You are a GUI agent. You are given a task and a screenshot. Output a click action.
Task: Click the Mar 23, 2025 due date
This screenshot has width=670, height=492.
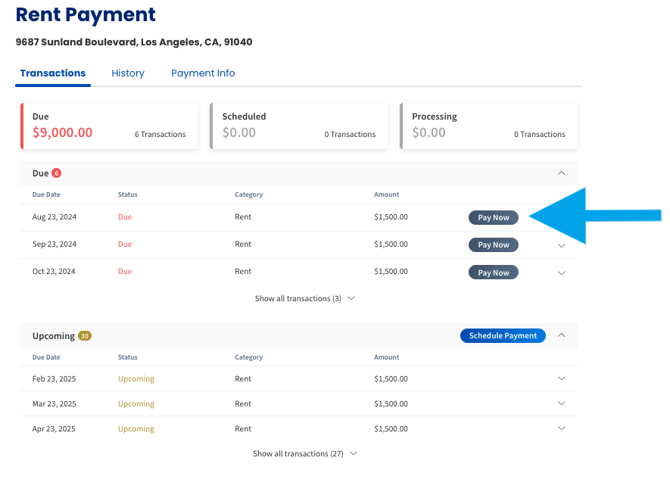pyautogui.click(x=54, y=404)
